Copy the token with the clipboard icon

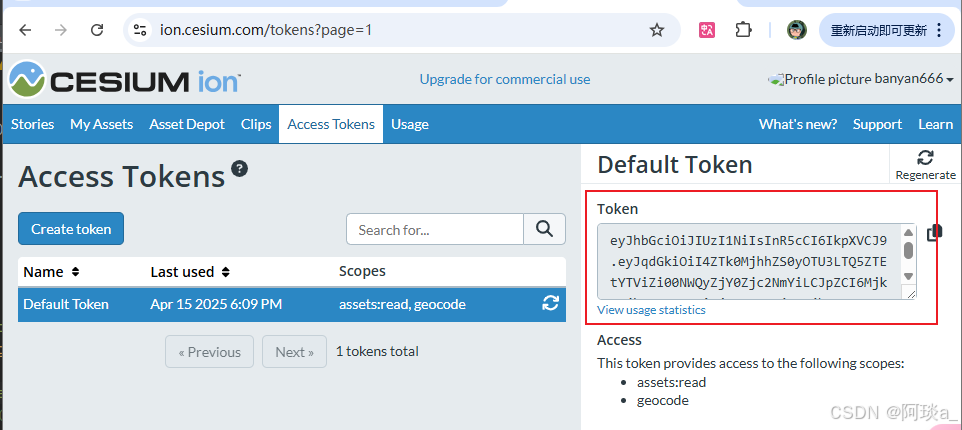(934, 233)
